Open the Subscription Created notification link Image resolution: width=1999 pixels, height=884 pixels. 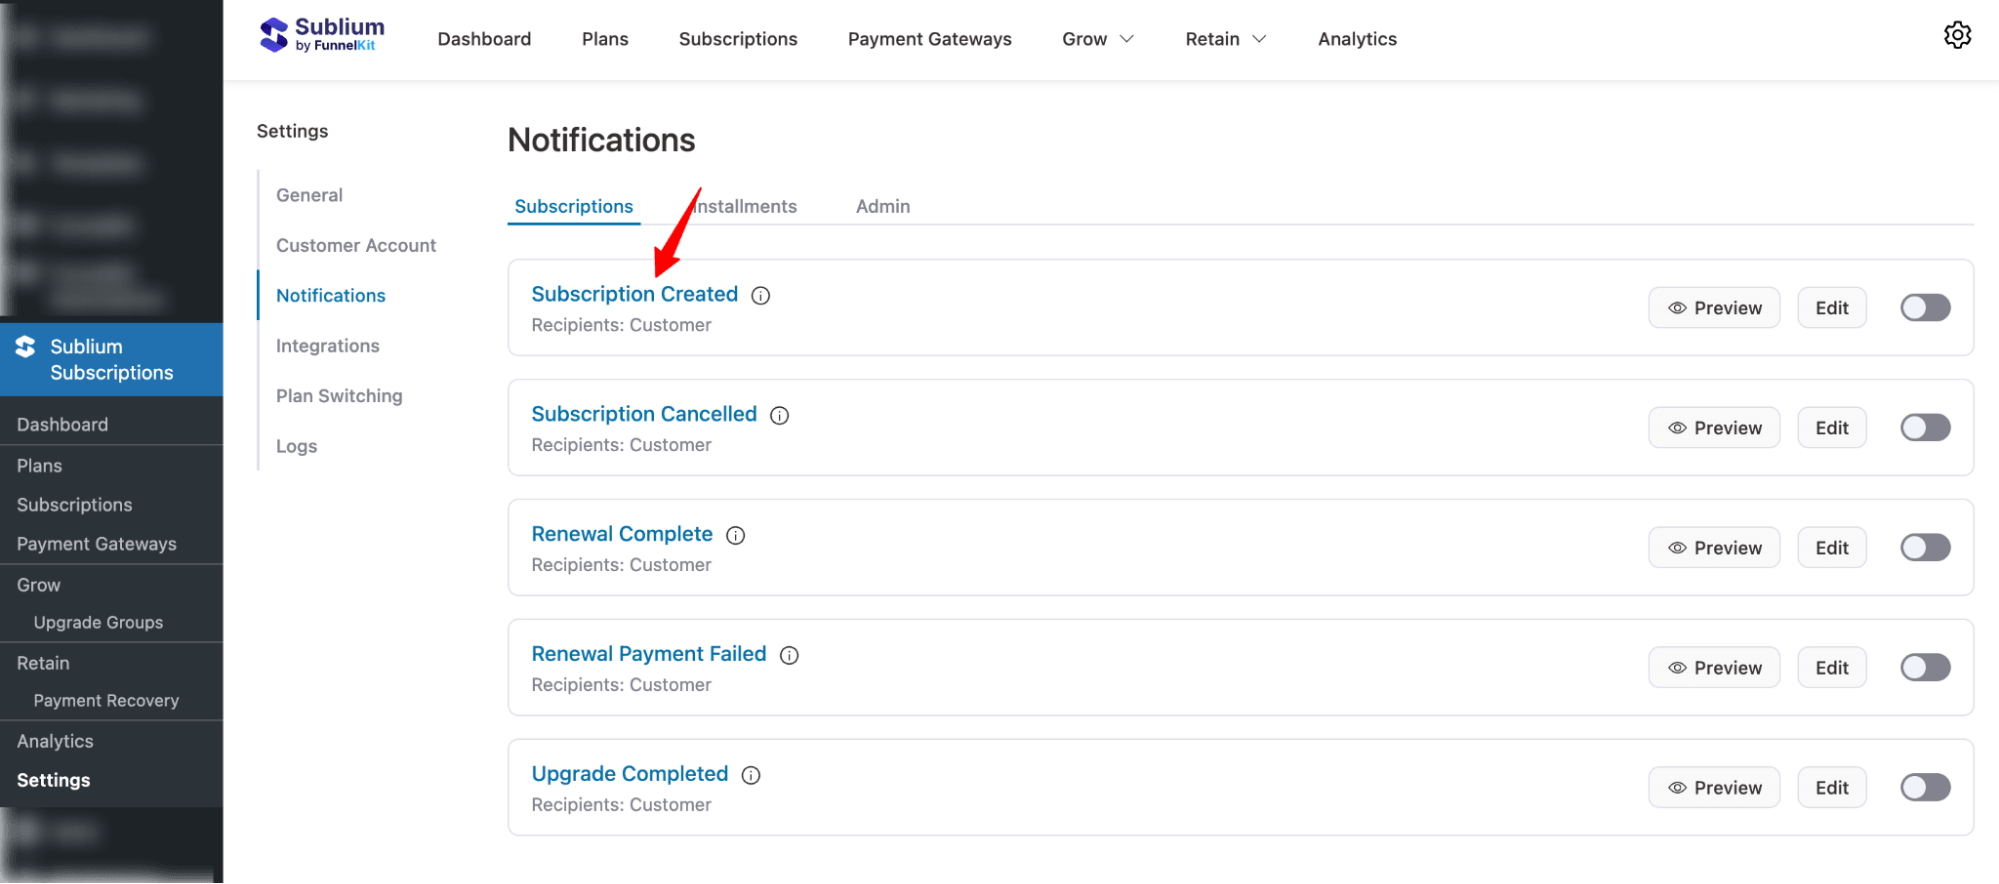(634, 293)
